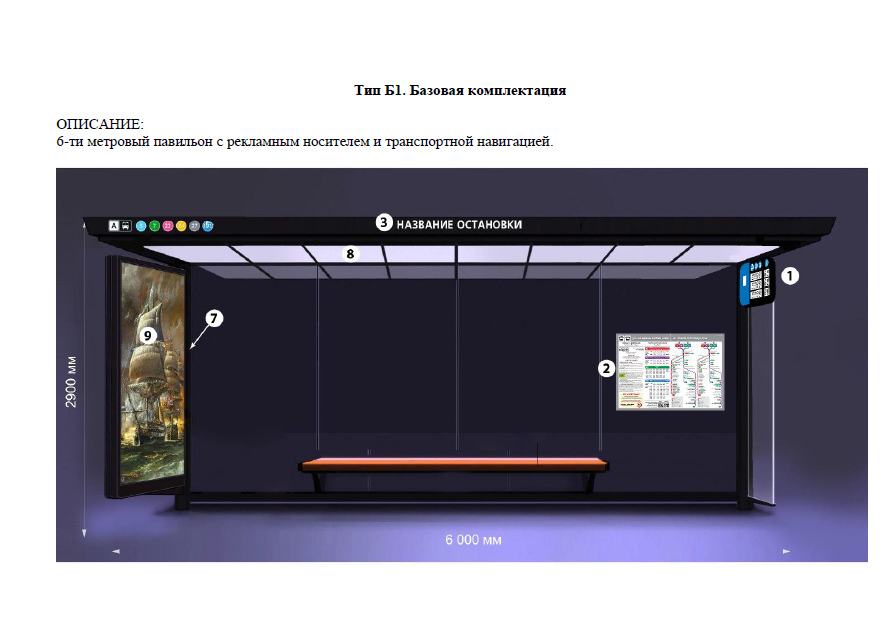Select the green route number circle
The width and height of the screenshot is (889, 620).
(x=154, y=226)
